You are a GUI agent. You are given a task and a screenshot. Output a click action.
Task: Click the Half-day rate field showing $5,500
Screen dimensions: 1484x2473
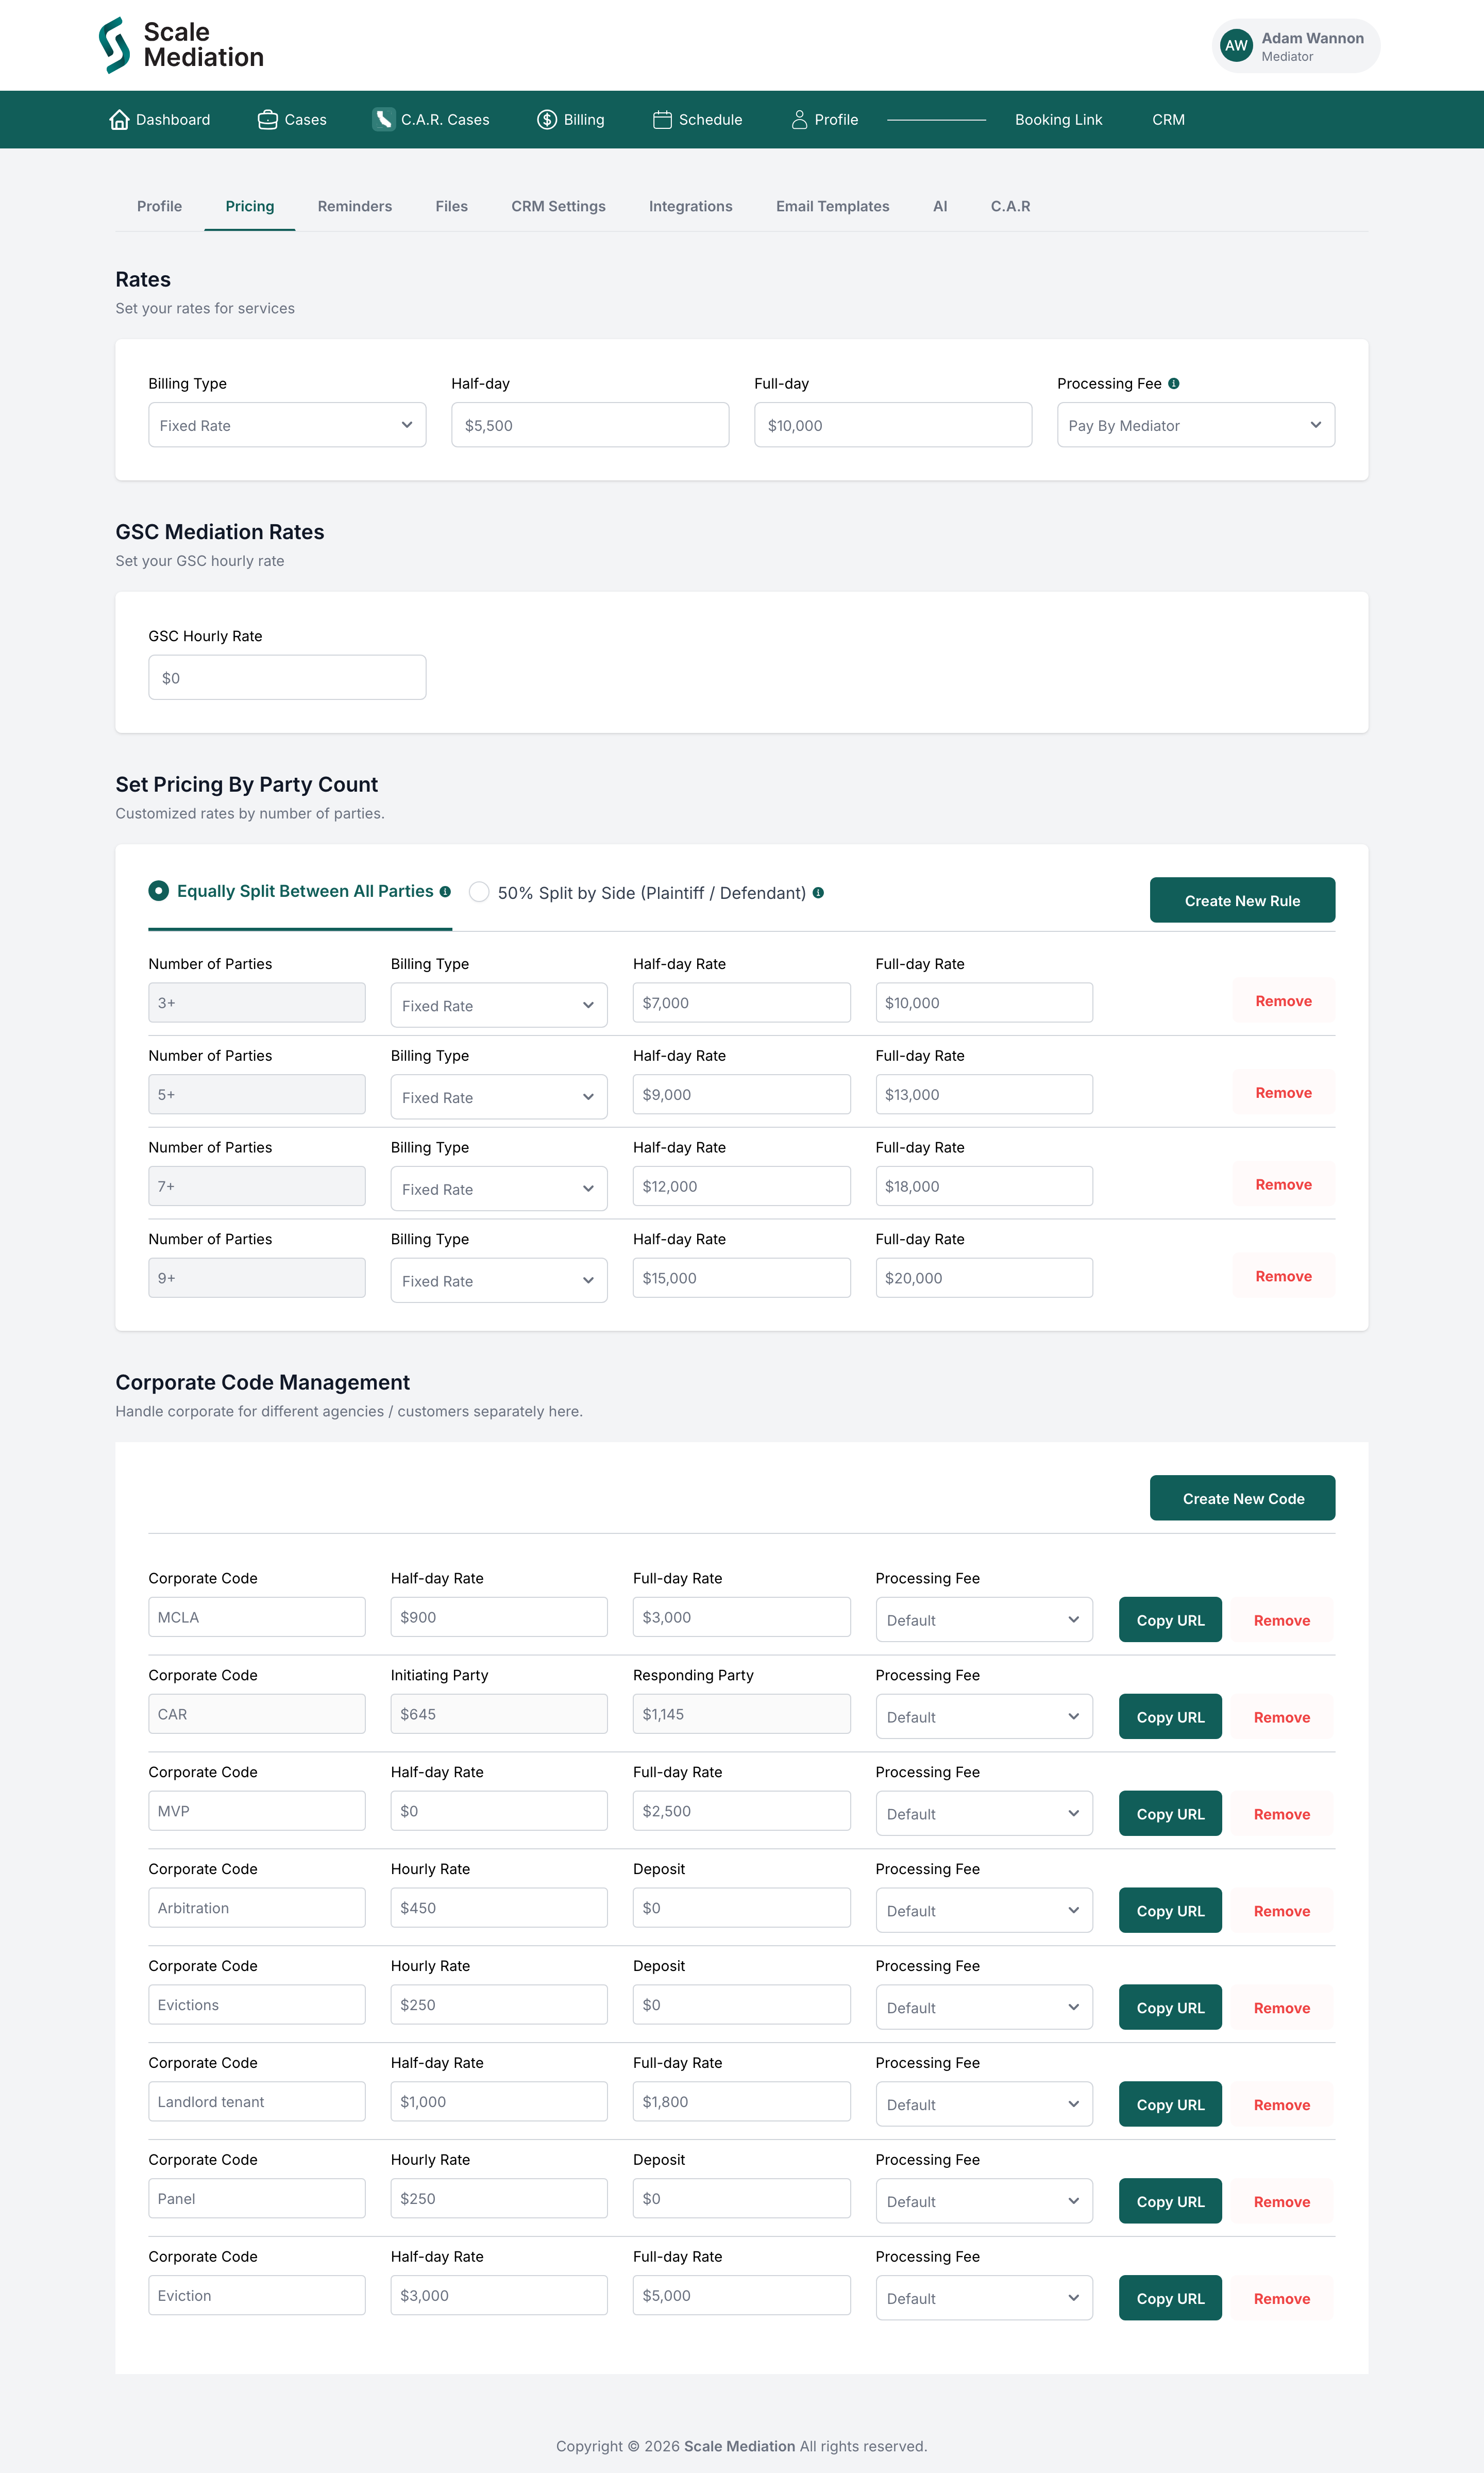pyautogui.click(x=590, y=425)
